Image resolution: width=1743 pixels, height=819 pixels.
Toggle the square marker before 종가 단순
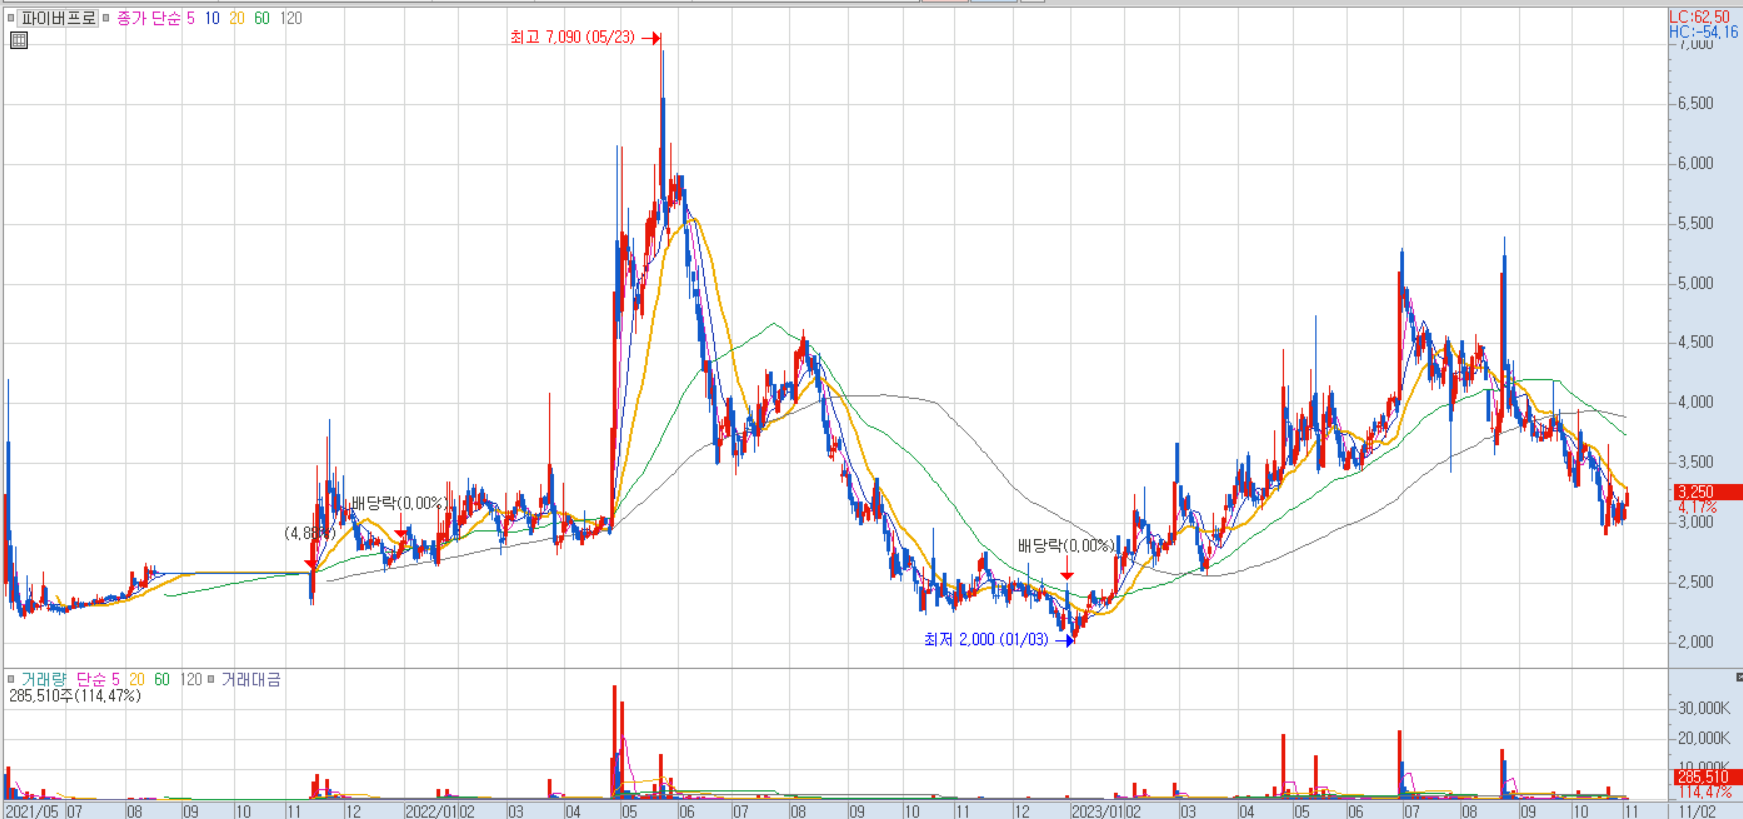click(106, 18)
